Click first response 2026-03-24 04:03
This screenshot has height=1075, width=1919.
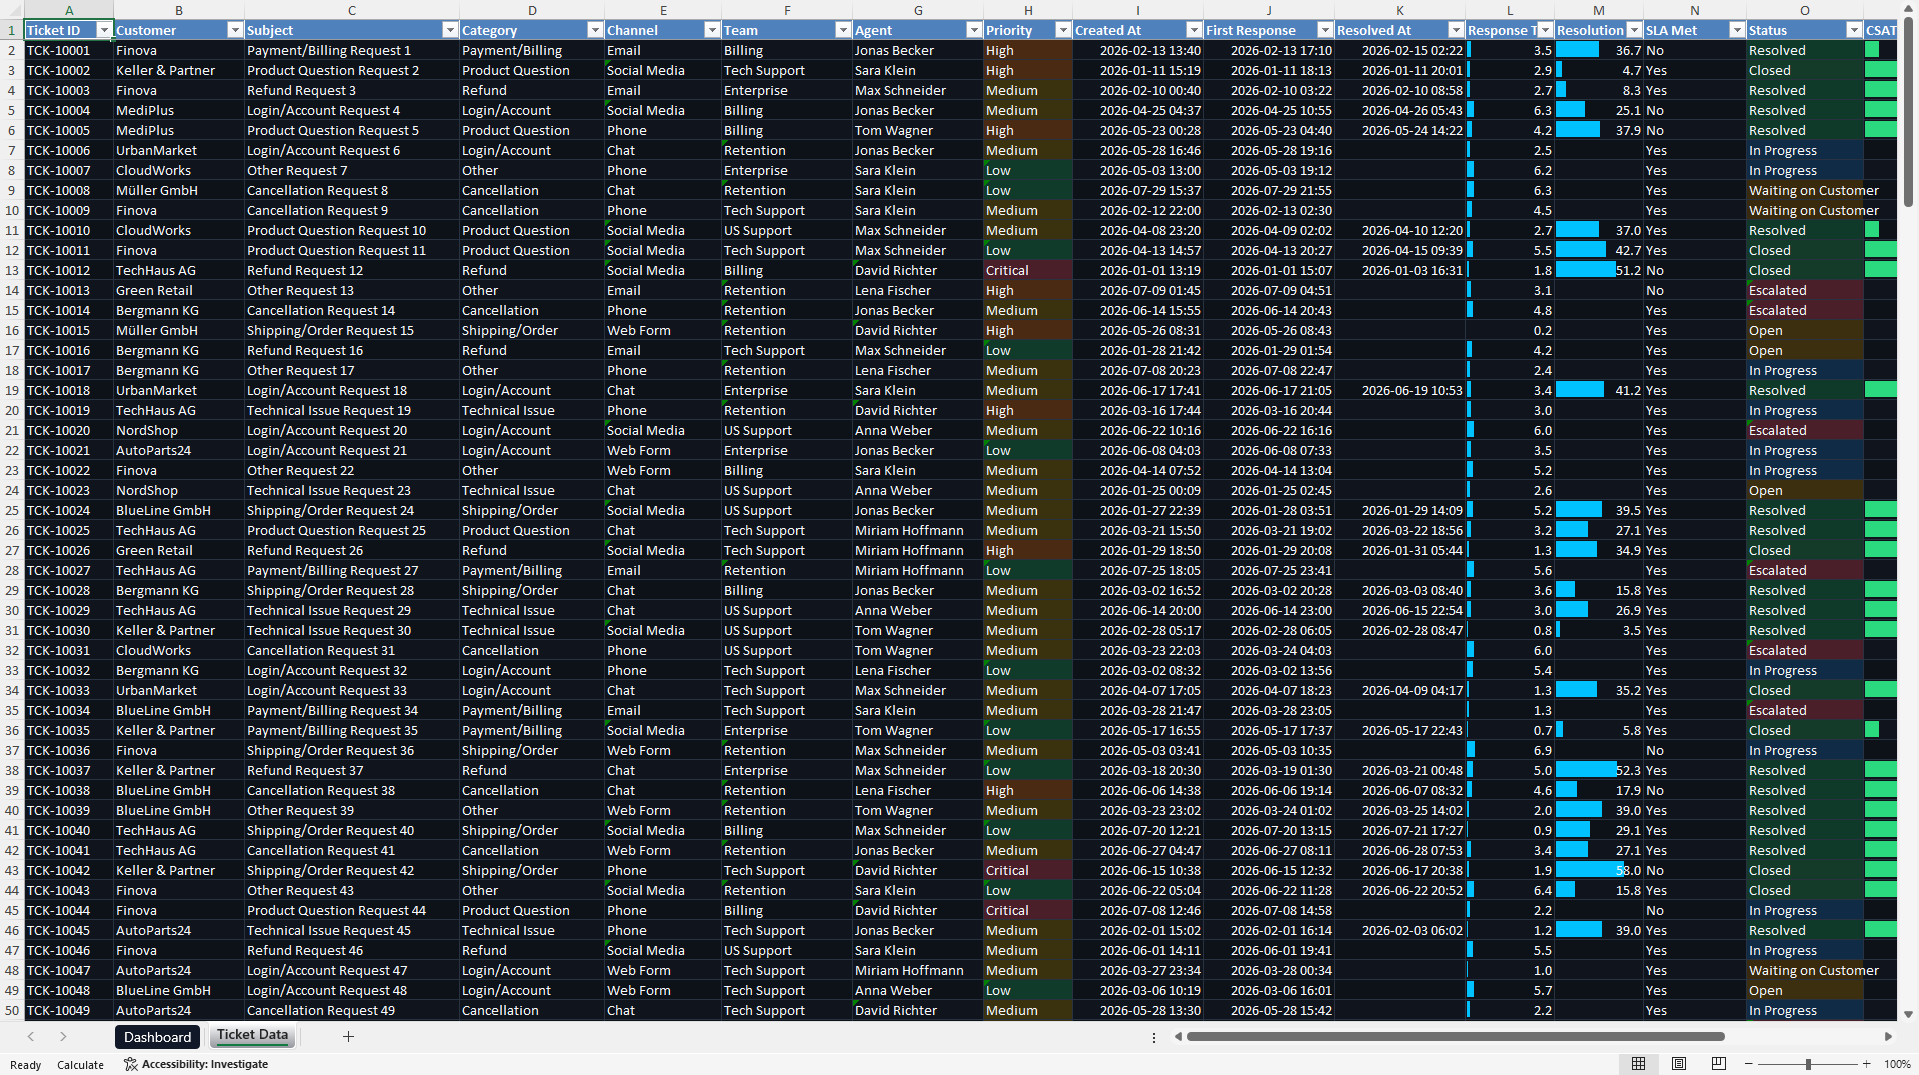pos(1269,650)
